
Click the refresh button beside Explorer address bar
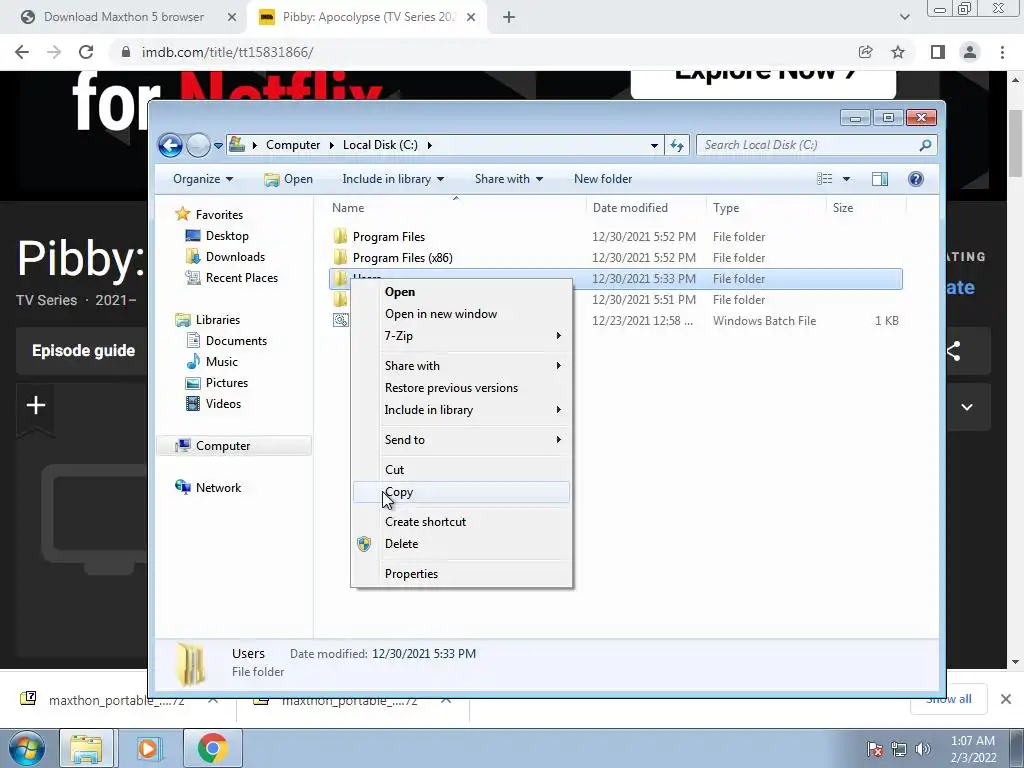click(677, 145)
